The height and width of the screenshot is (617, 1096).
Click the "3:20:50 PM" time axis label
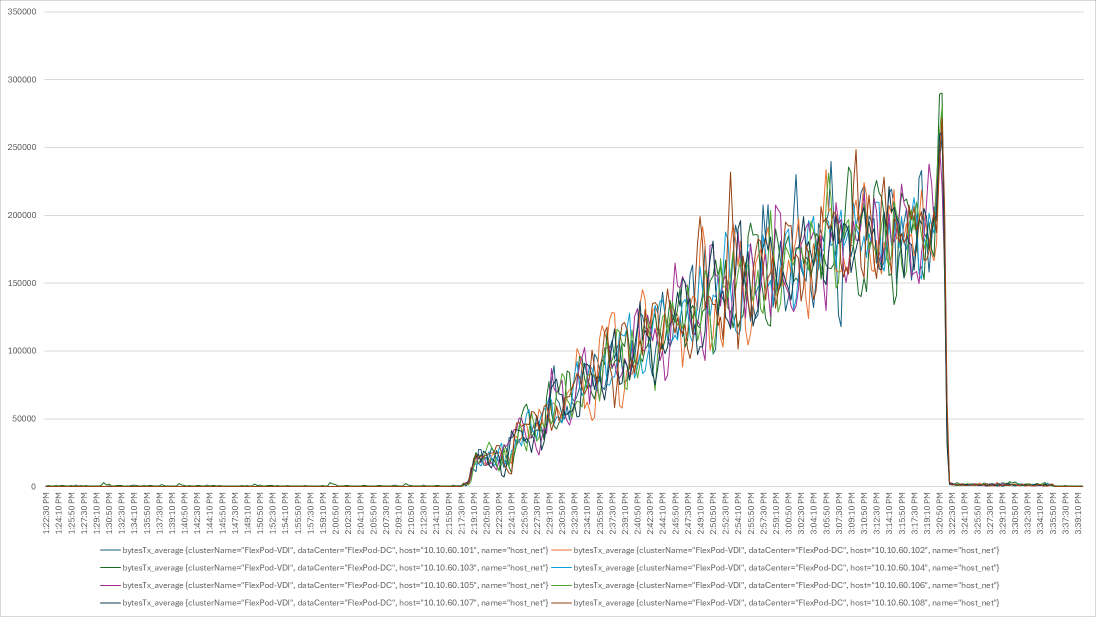[x=940, y=514]
